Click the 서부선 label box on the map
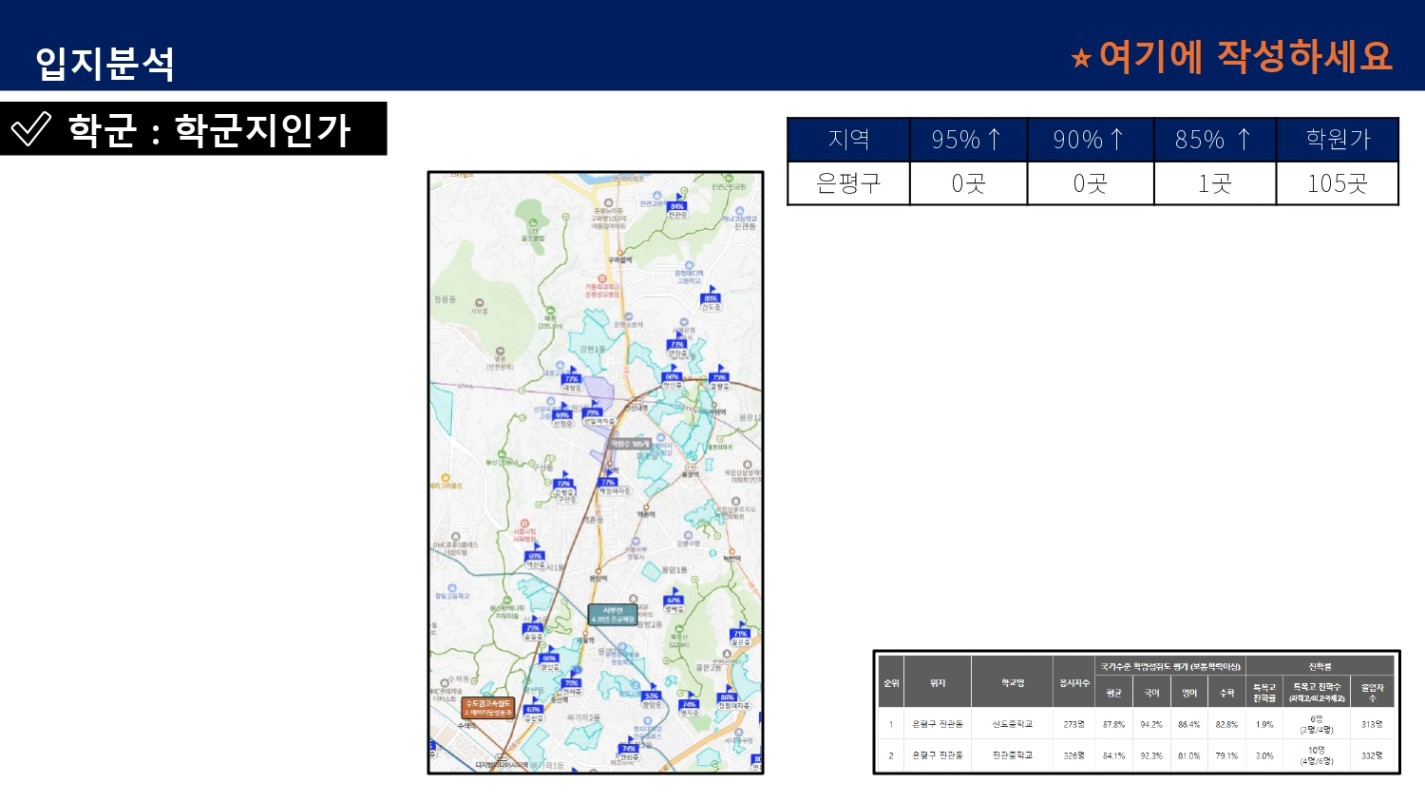The height and width of the screenshot is (802, 1425). [612, 614]
